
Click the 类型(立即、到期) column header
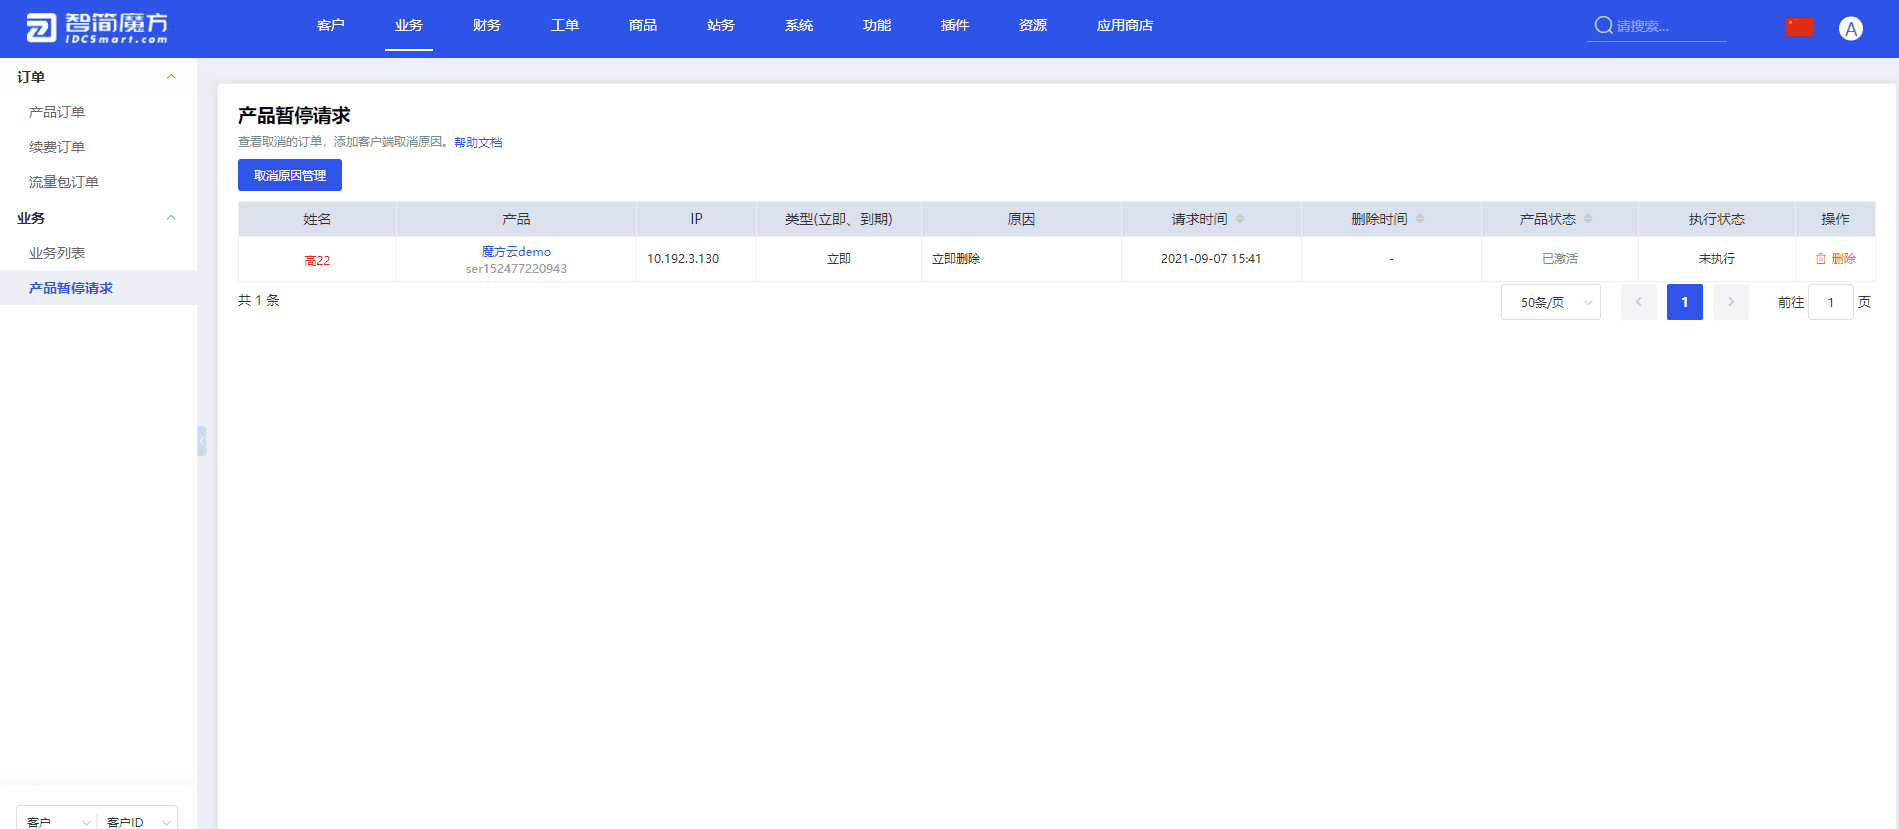click(x=839, y=219)
